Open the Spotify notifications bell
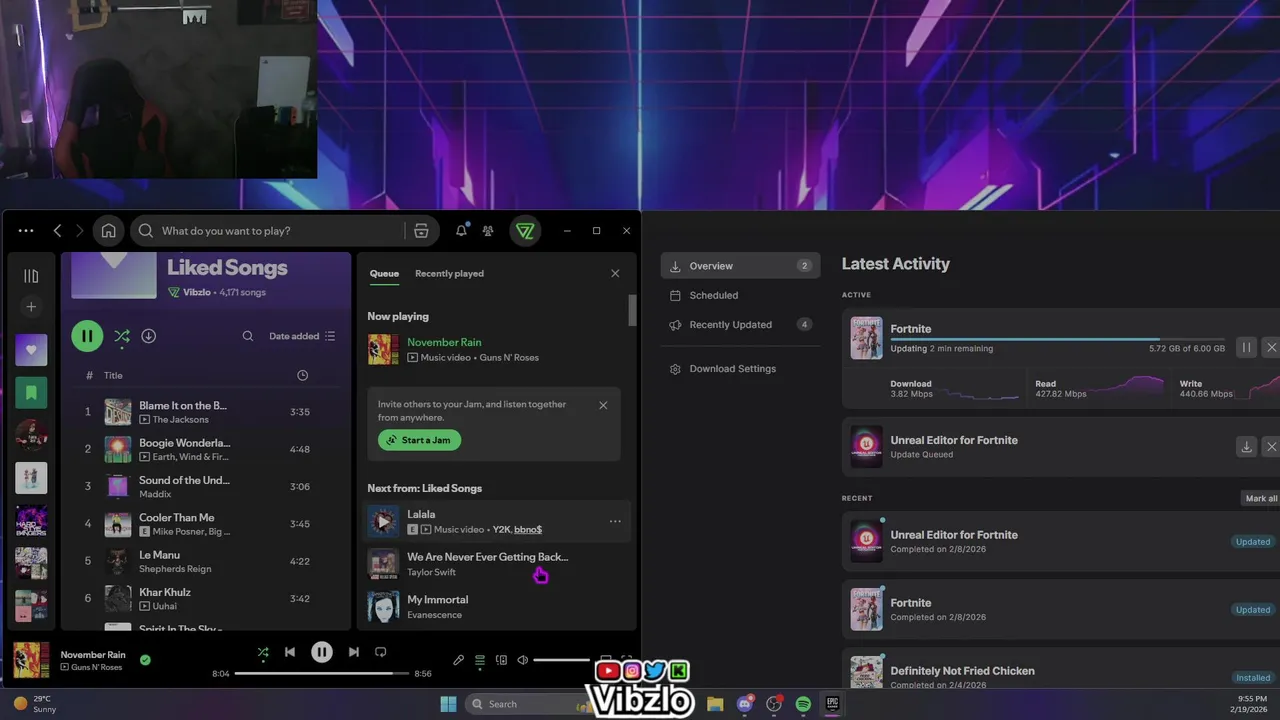 tap(461, 231)
